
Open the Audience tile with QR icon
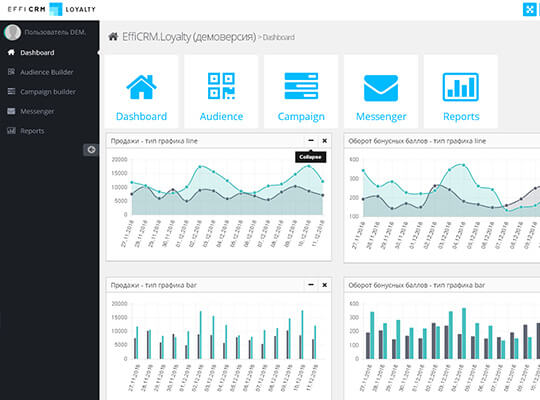pos(221,92)
